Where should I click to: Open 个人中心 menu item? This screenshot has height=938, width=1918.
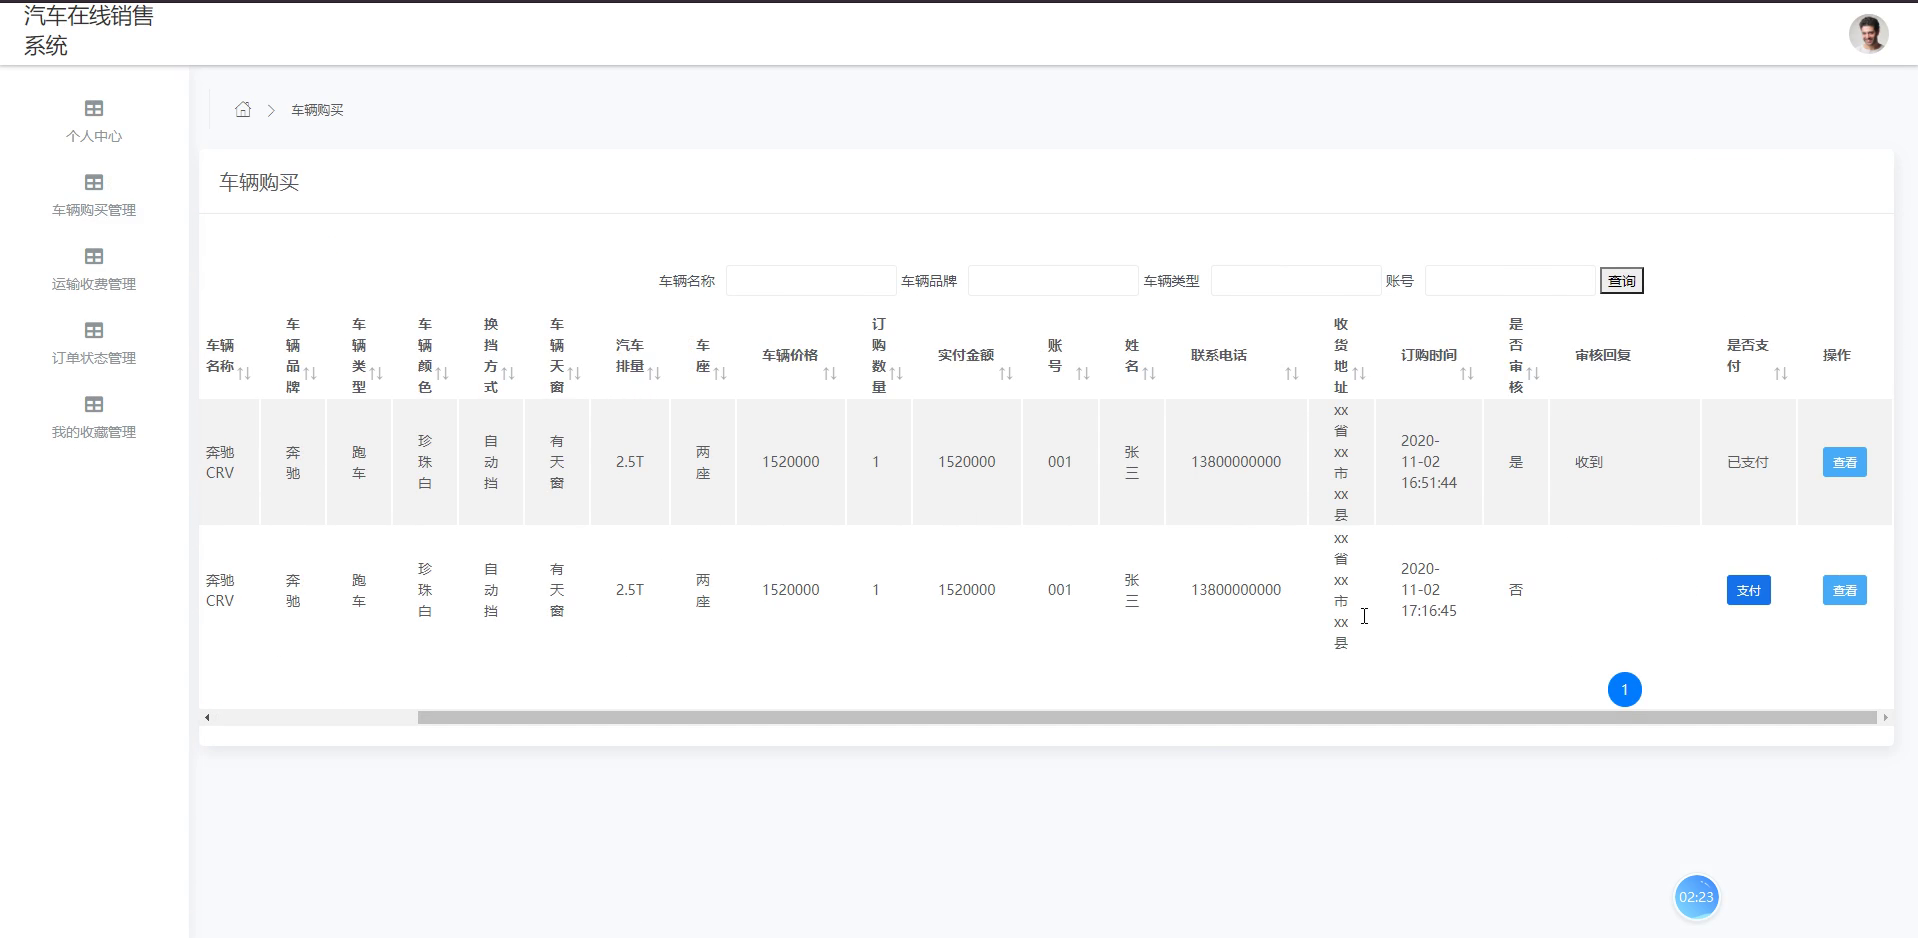click(94, 136)
